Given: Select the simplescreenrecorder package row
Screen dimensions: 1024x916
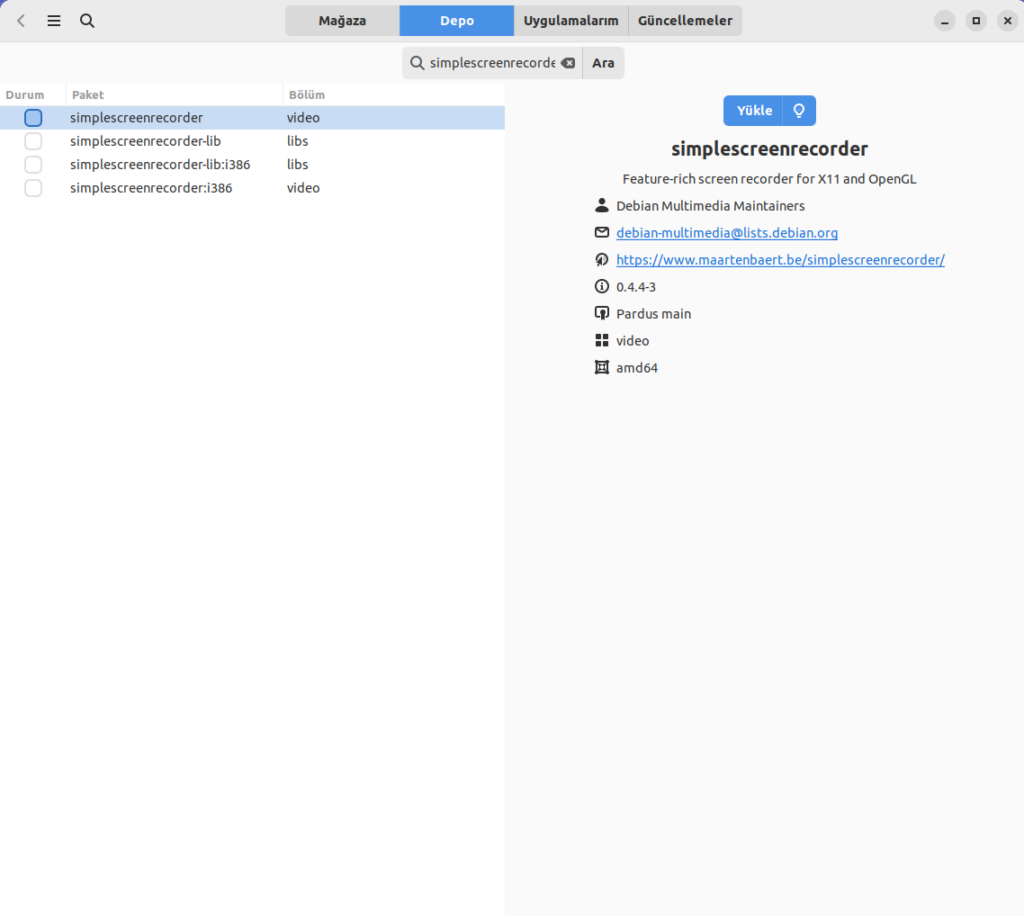Looking at the screenshot, I should pos(252,118).
